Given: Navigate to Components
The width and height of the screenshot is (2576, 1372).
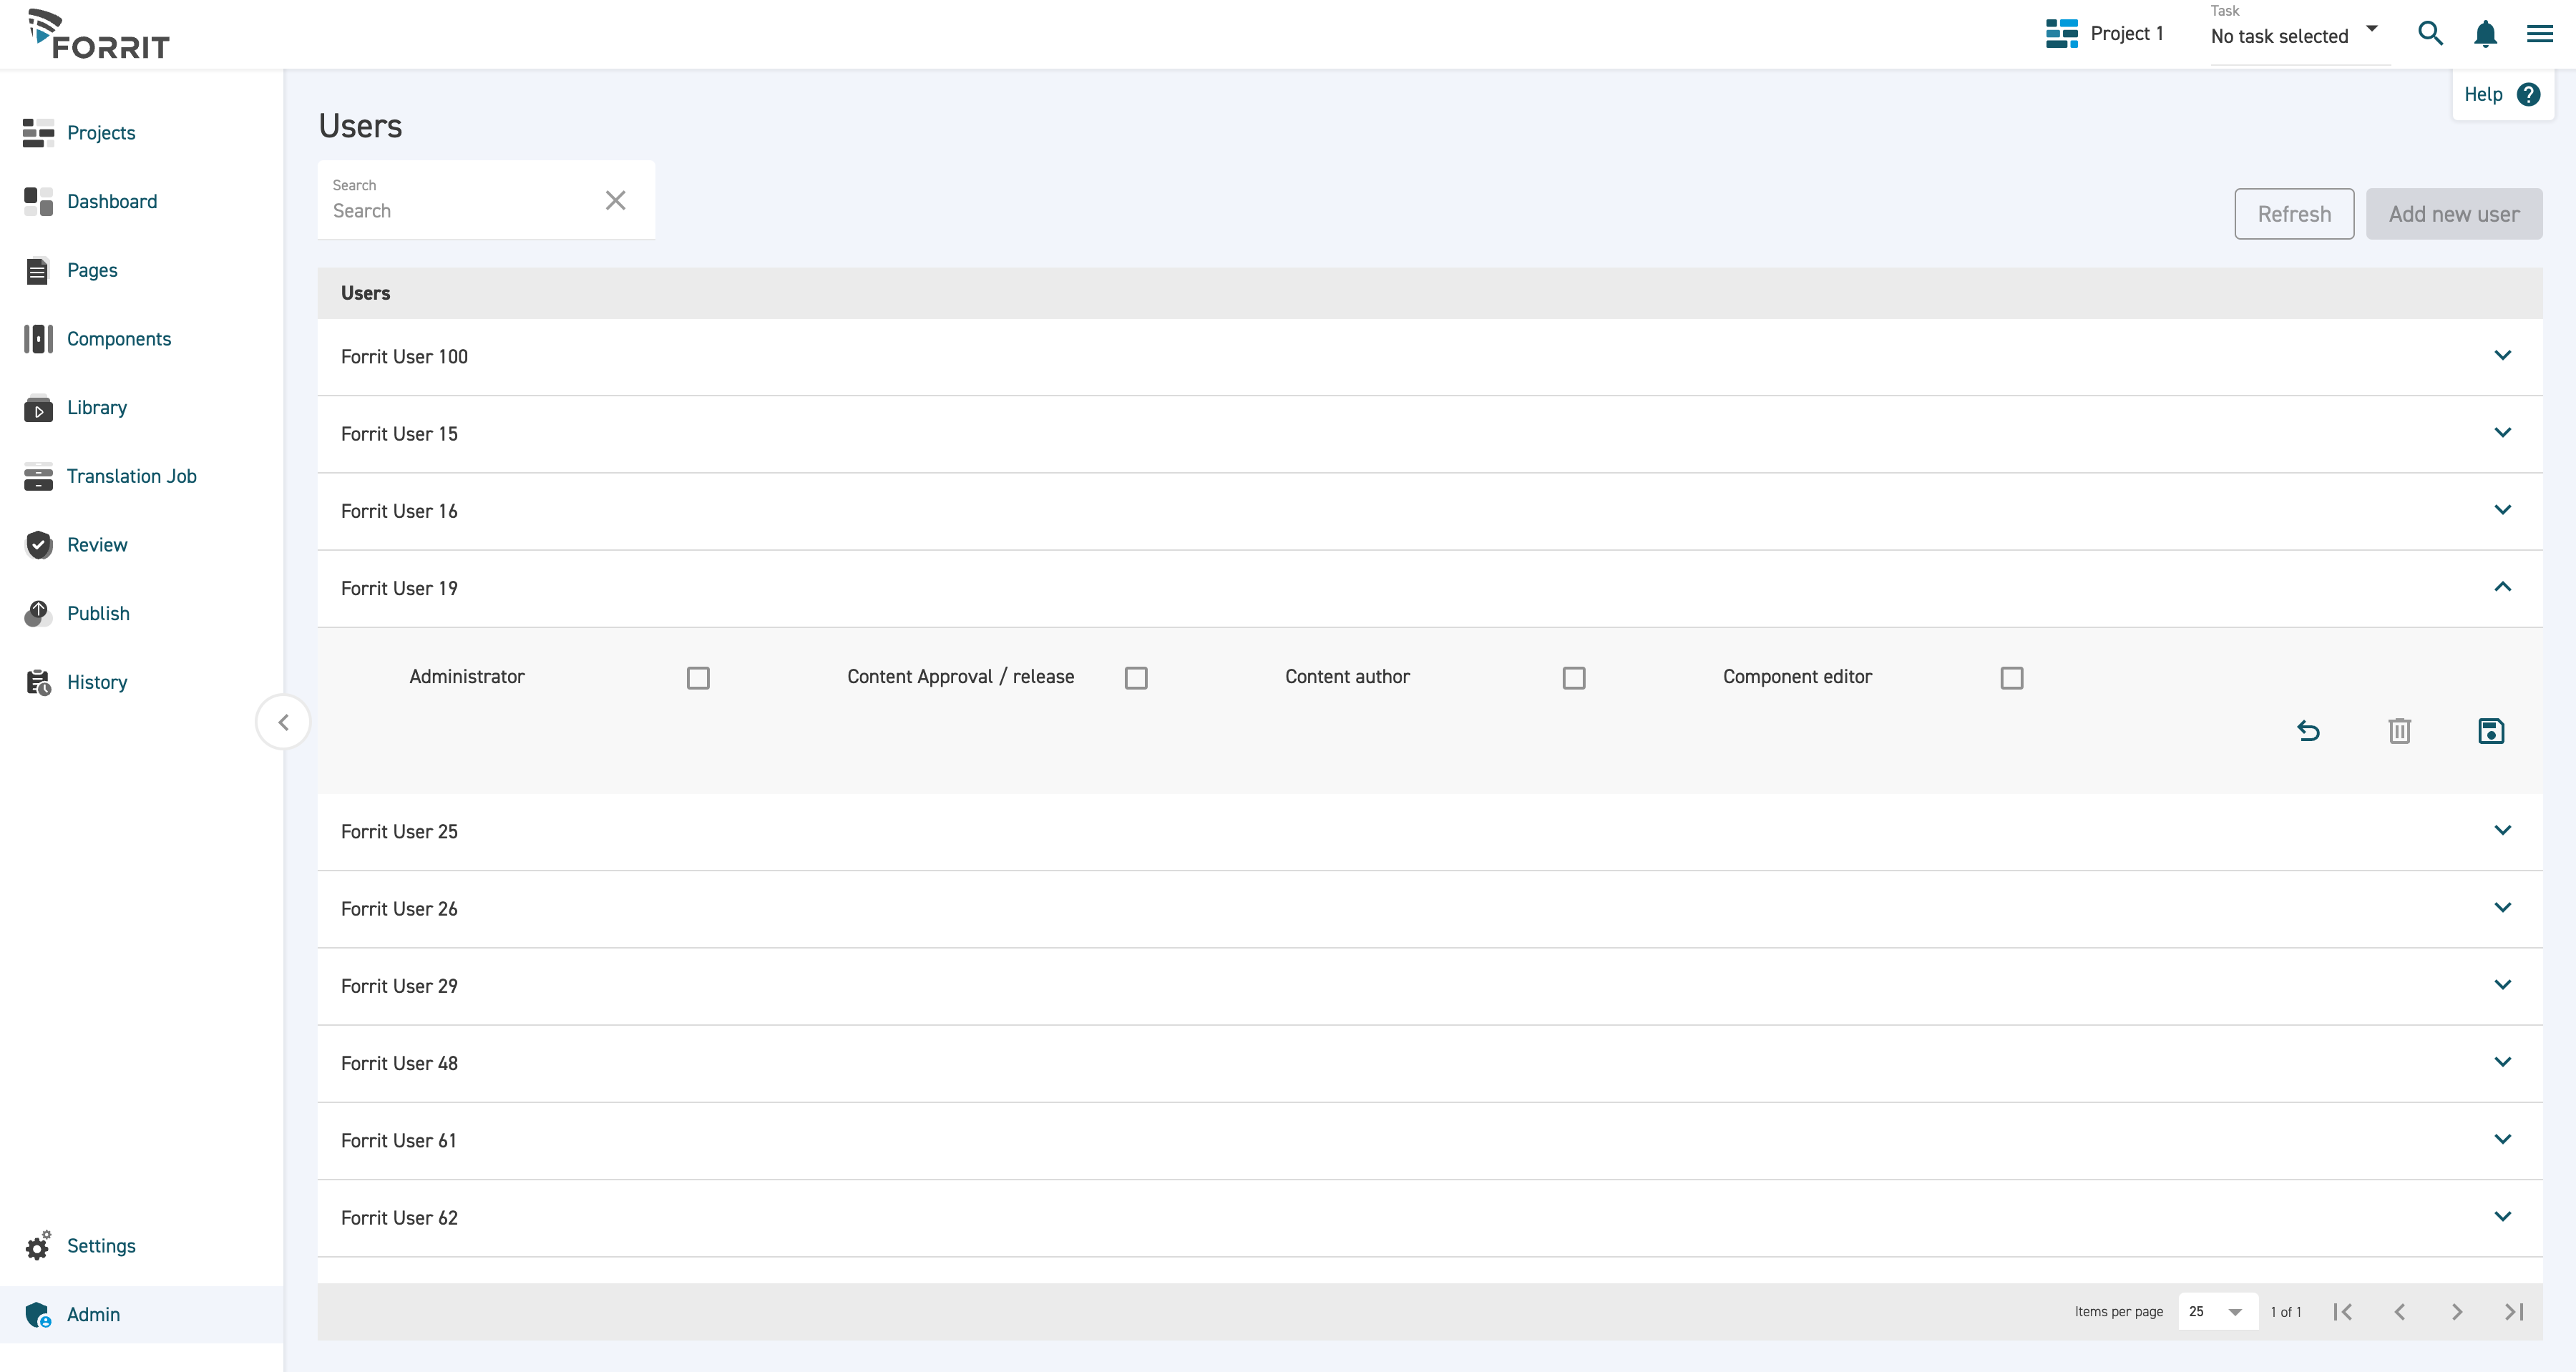Looking at the screenshot, I should click(x=119, y=339).
